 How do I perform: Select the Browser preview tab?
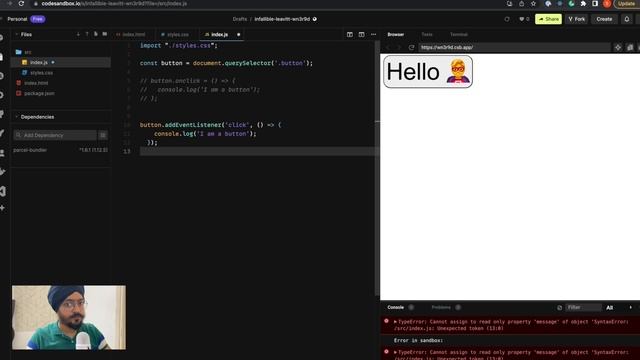coord(396,35)
